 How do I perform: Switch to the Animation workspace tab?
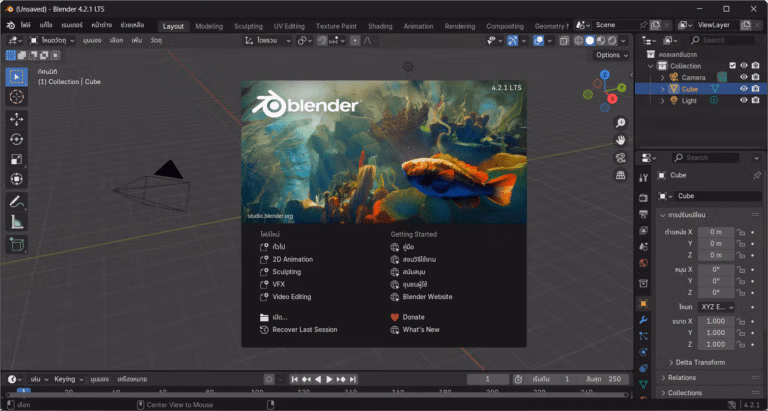tap(418, 26)
